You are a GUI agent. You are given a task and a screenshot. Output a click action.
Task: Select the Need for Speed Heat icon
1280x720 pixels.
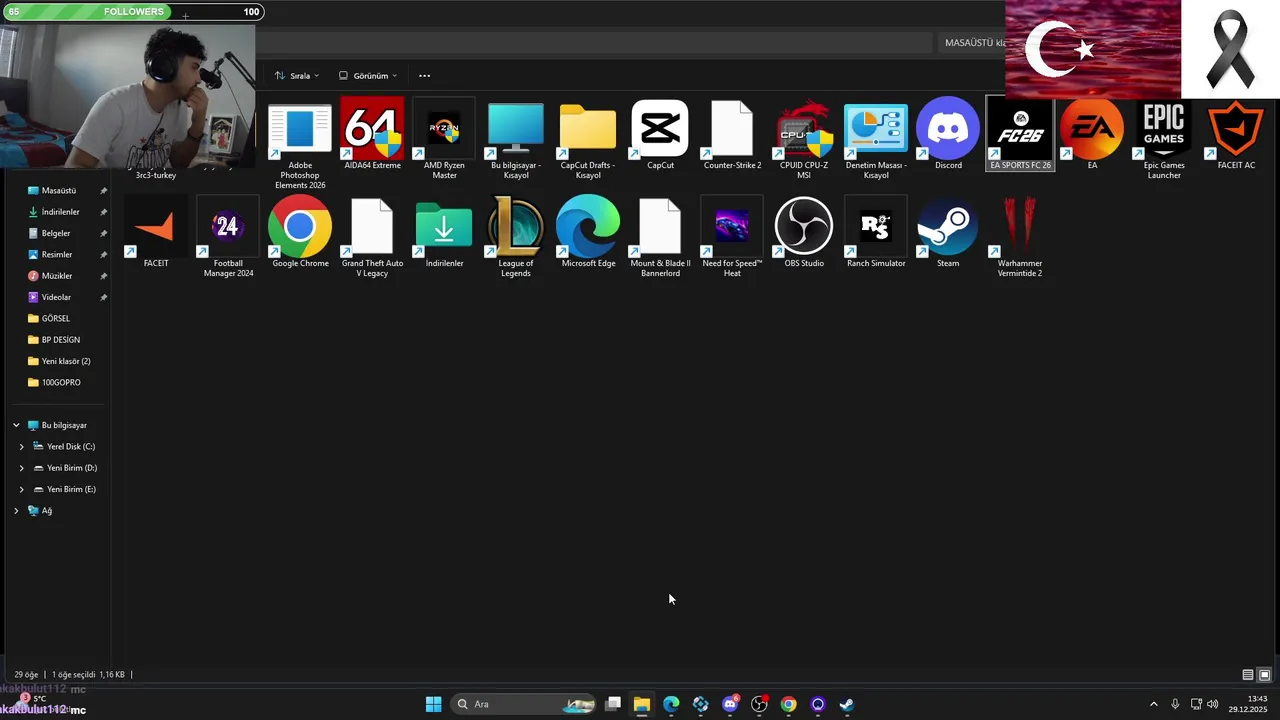tap(732, 237)
